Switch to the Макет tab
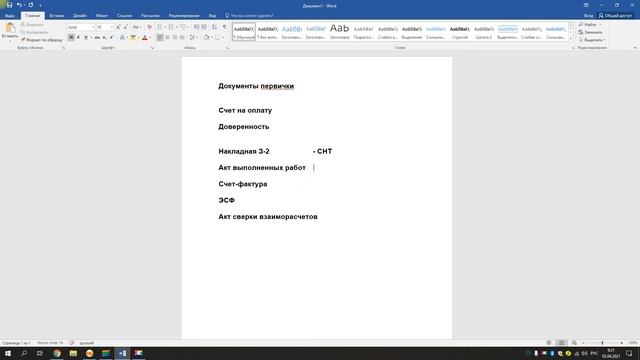This screenshot has height=360, width=640. [x=102, y=16]
